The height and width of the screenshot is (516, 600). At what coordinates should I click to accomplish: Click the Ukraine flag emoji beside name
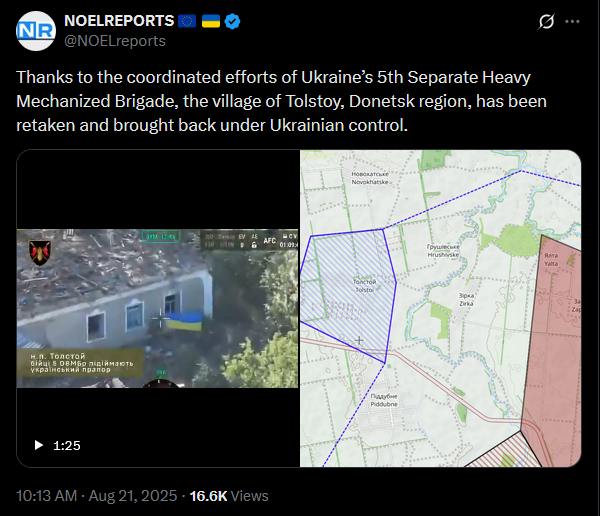[x=211, y=21]
